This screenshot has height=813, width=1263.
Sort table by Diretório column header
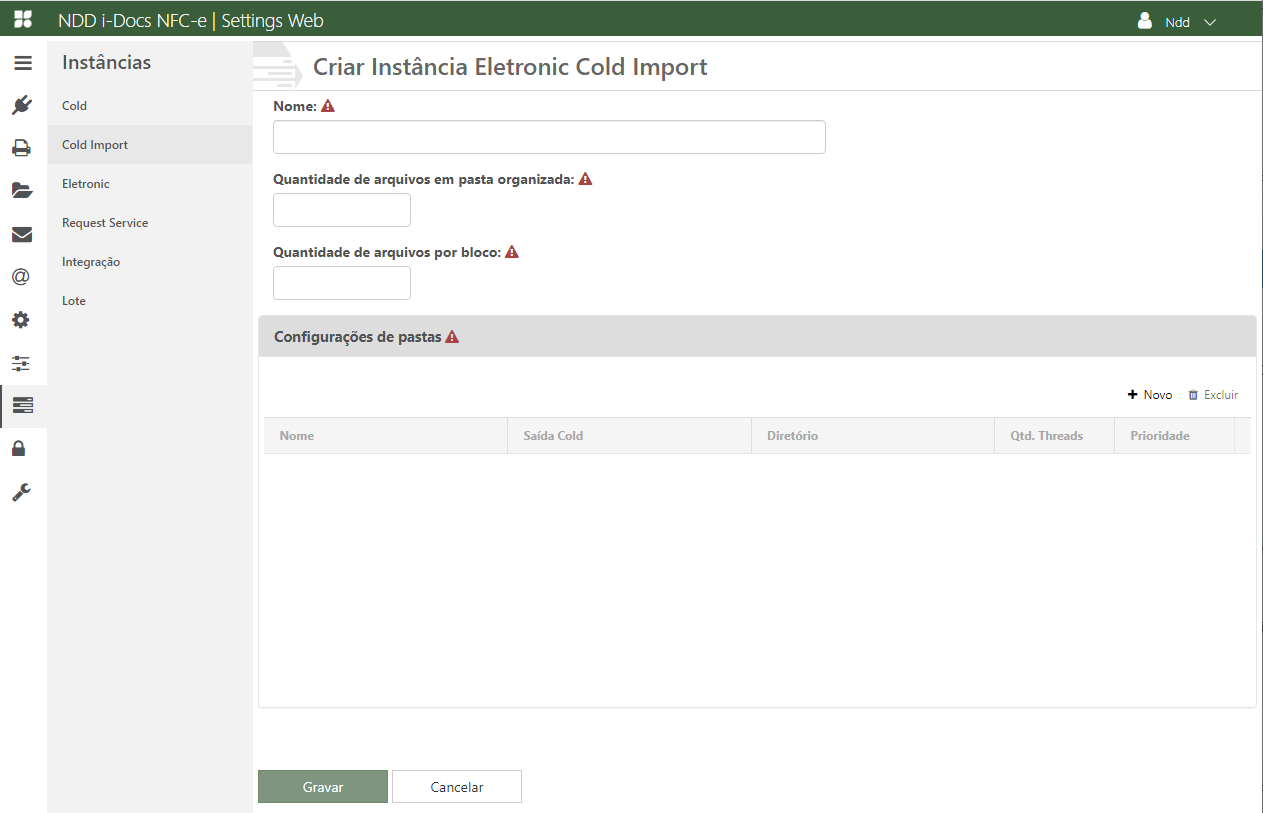(x=792, y=436)
